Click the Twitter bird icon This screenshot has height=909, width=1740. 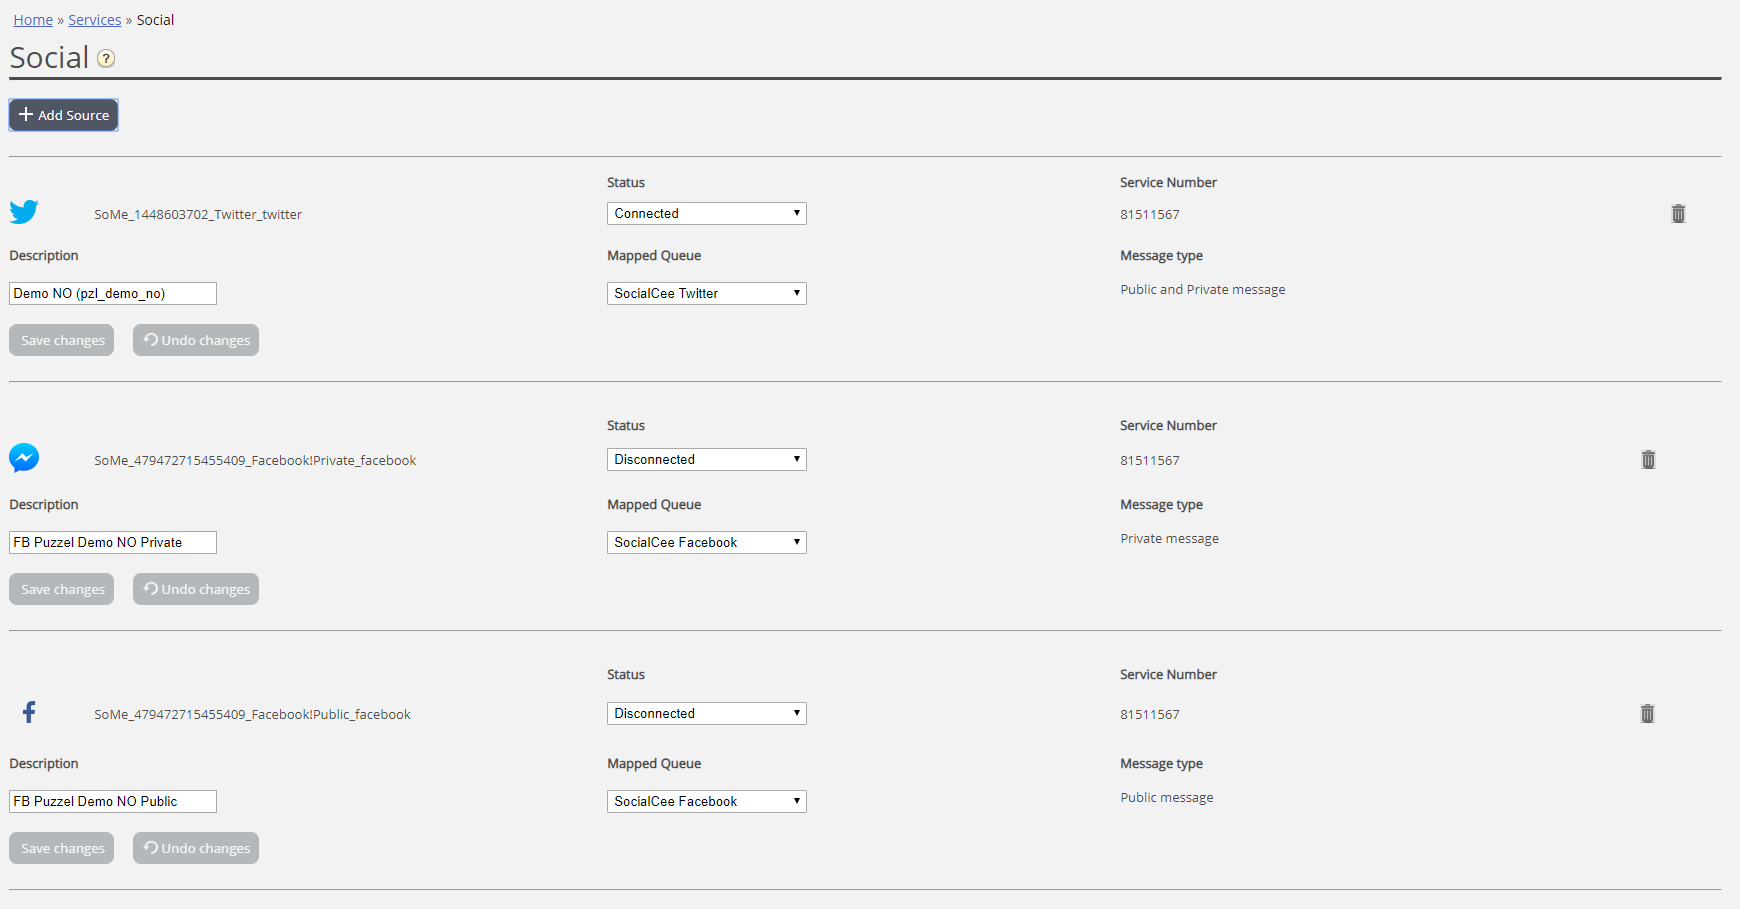[24, 212]
